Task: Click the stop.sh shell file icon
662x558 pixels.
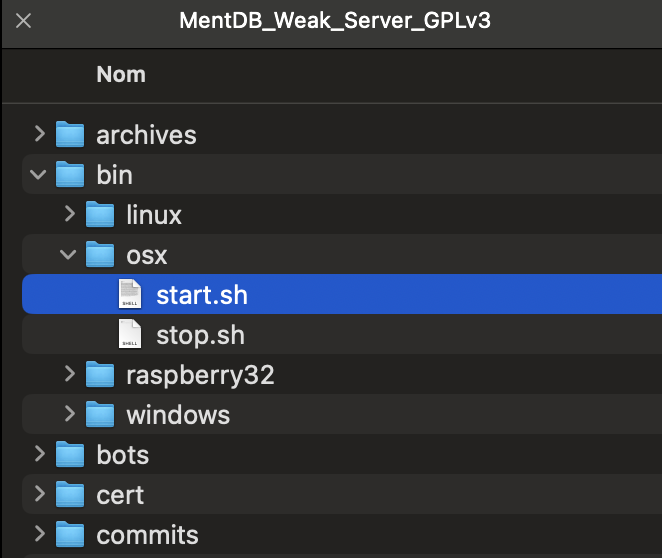Action: [x=130, y=334]
